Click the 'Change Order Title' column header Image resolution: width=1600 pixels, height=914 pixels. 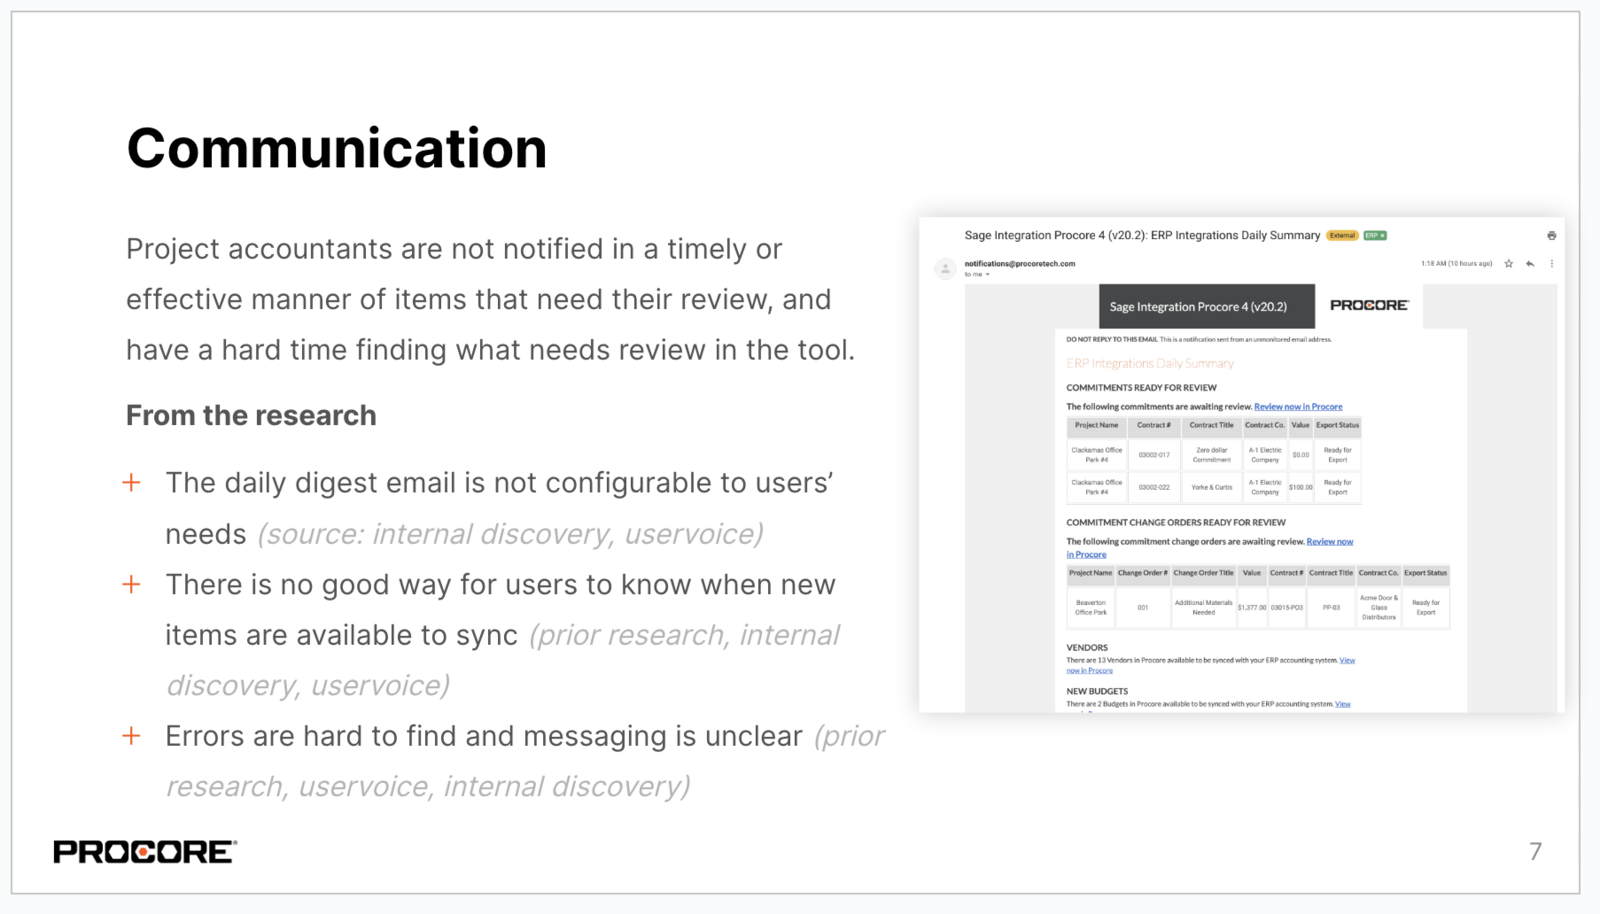pyautogui.click(x=1203, y=574)
